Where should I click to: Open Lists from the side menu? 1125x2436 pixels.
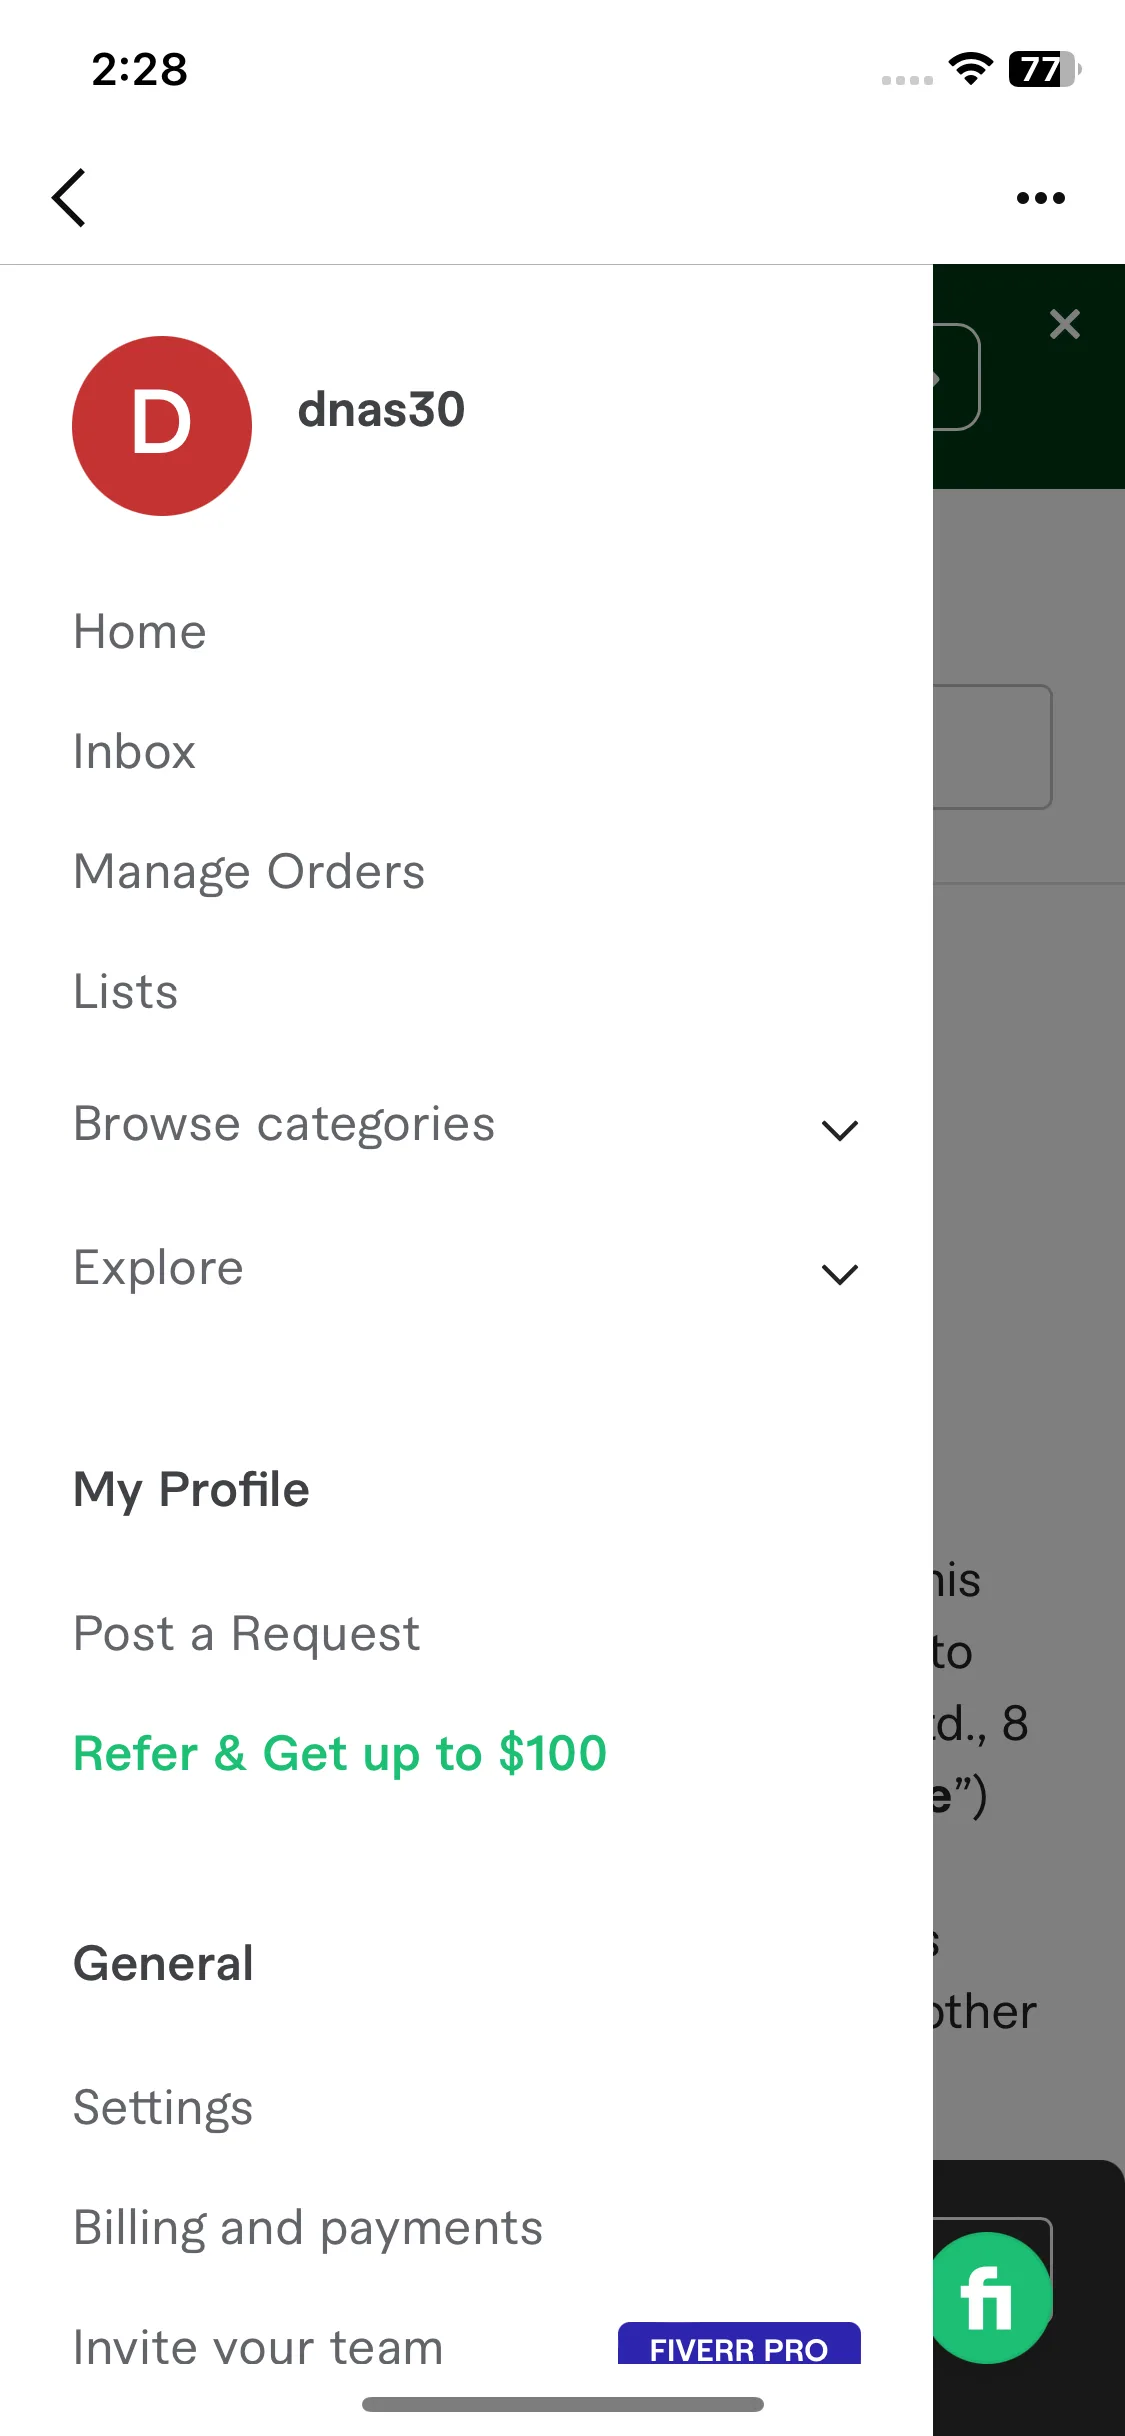click(x=126, y=992)
